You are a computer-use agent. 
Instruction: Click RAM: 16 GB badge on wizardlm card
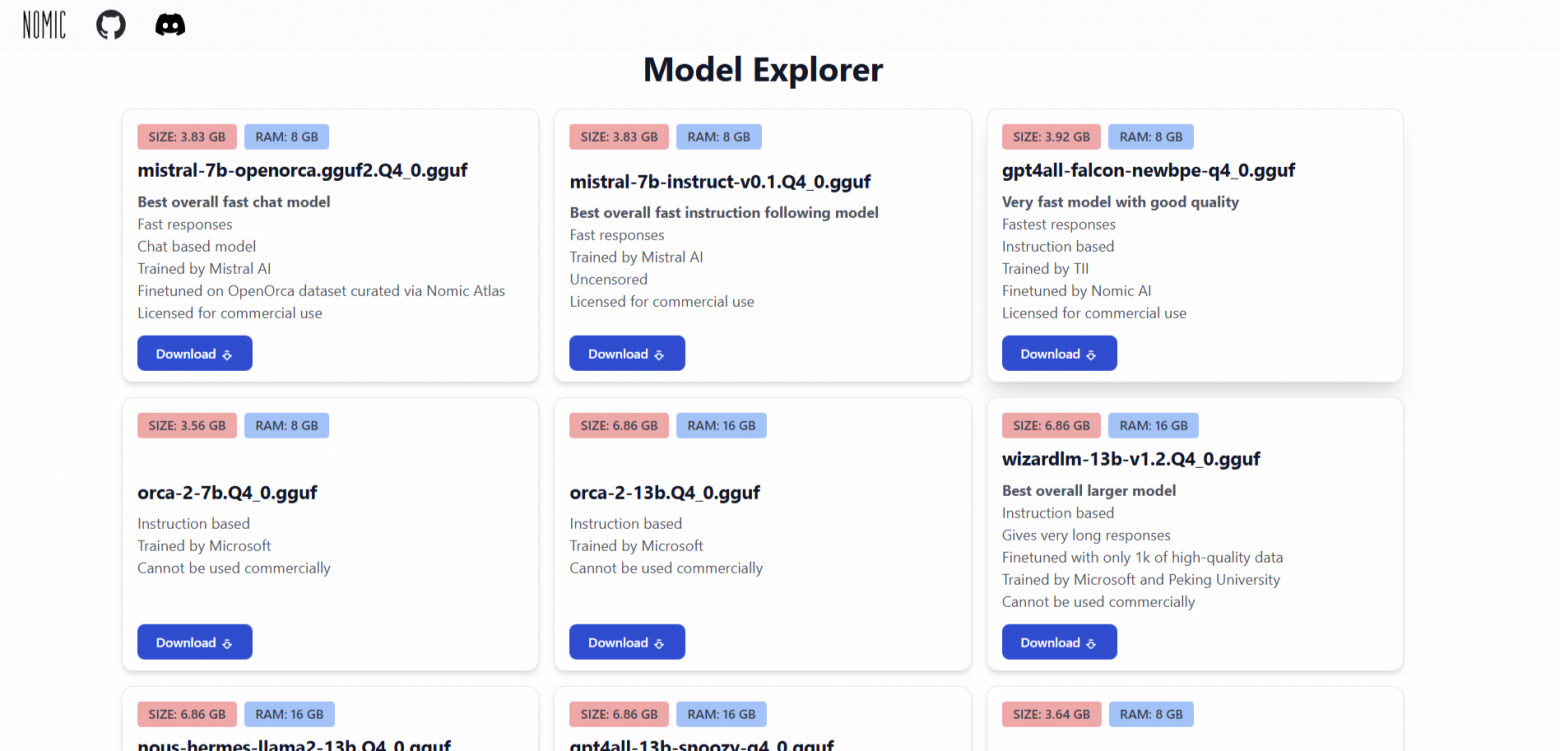tap(1153, 426)
